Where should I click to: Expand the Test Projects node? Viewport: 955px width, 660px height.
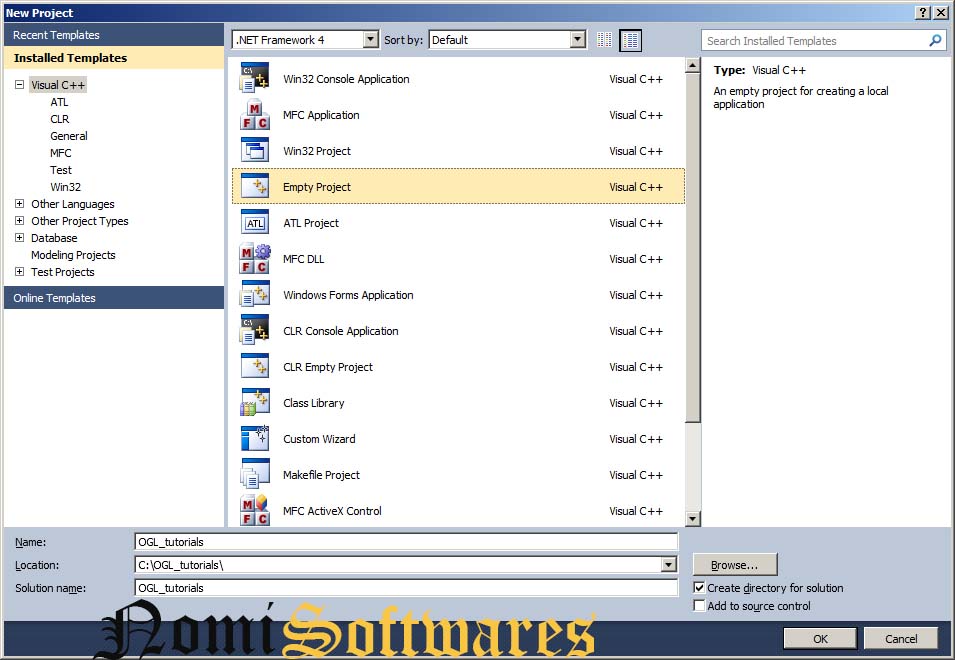click(x=19, y=272)
